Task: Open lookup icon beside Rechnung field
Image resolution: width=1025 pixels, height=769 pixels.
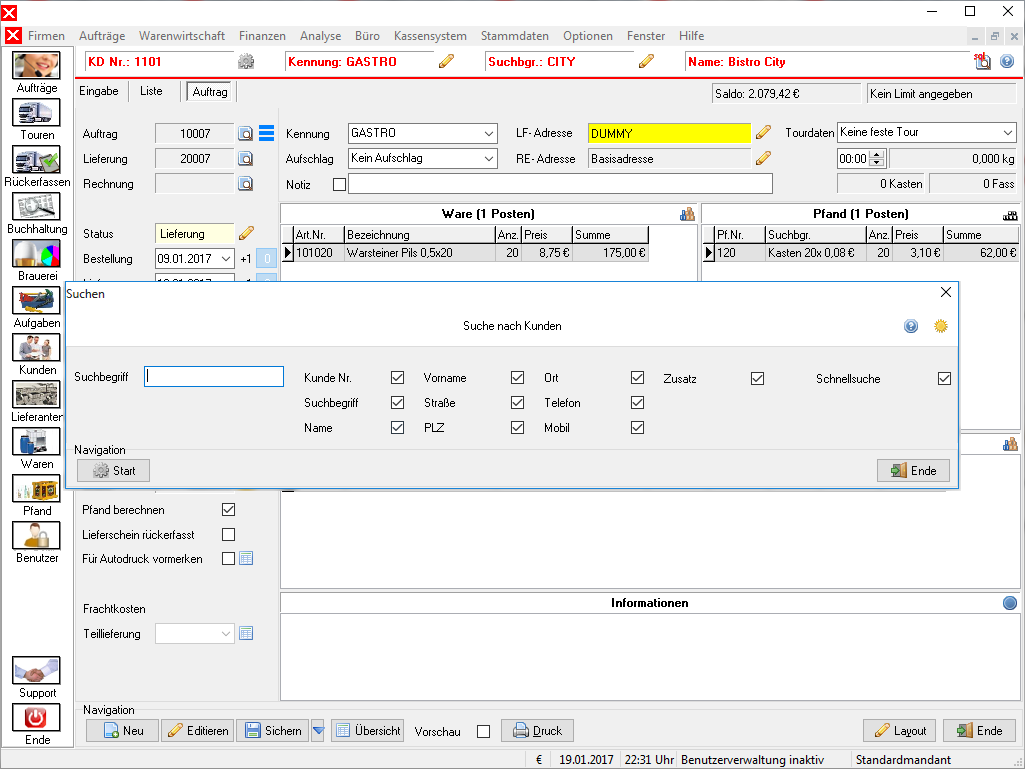Action: tap(246, 184)
